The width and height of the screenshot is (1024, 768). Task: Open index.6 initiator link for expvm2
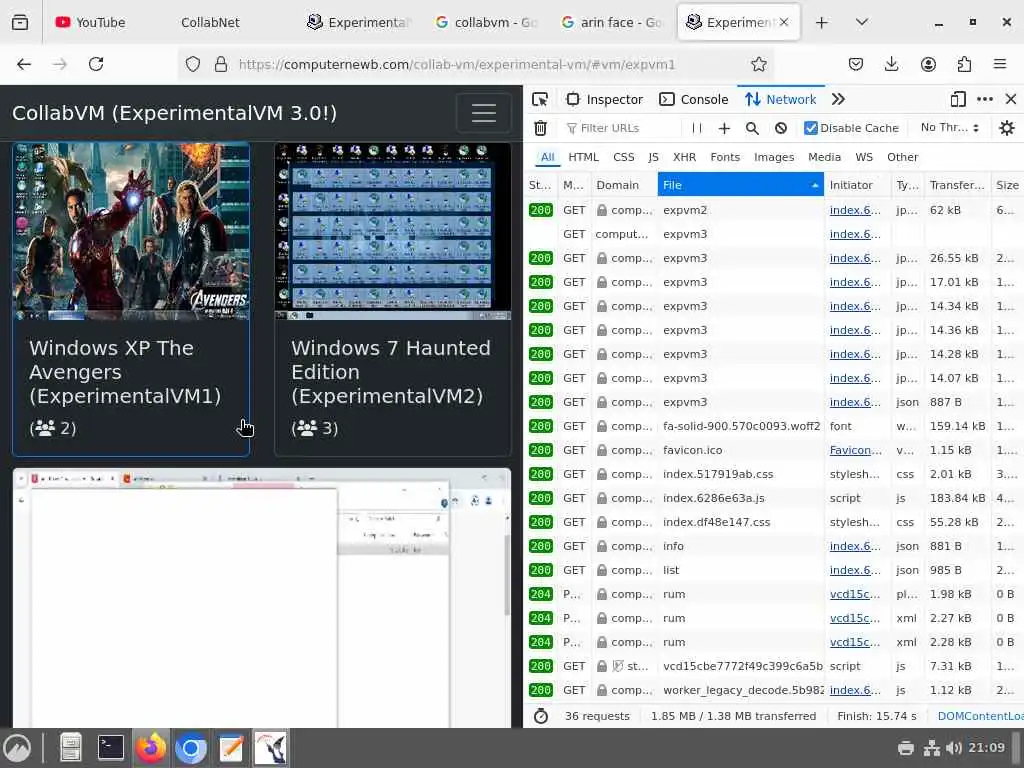(x=855, y=210)
